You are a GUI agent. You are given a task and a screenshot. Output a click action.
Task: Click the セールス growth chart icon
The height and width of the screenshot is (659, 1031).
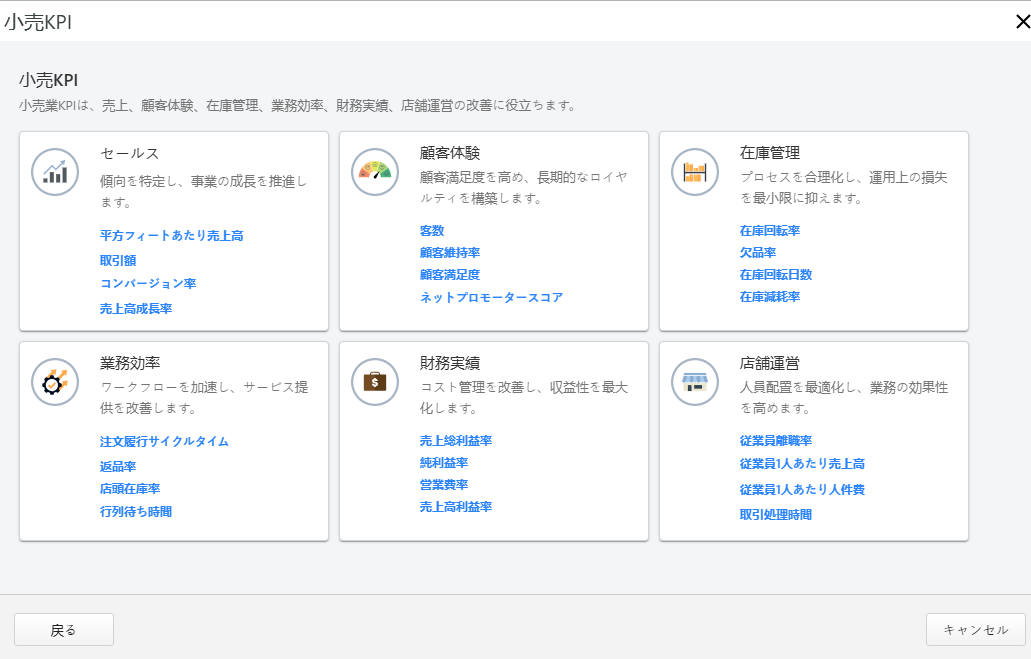point(55,172)
